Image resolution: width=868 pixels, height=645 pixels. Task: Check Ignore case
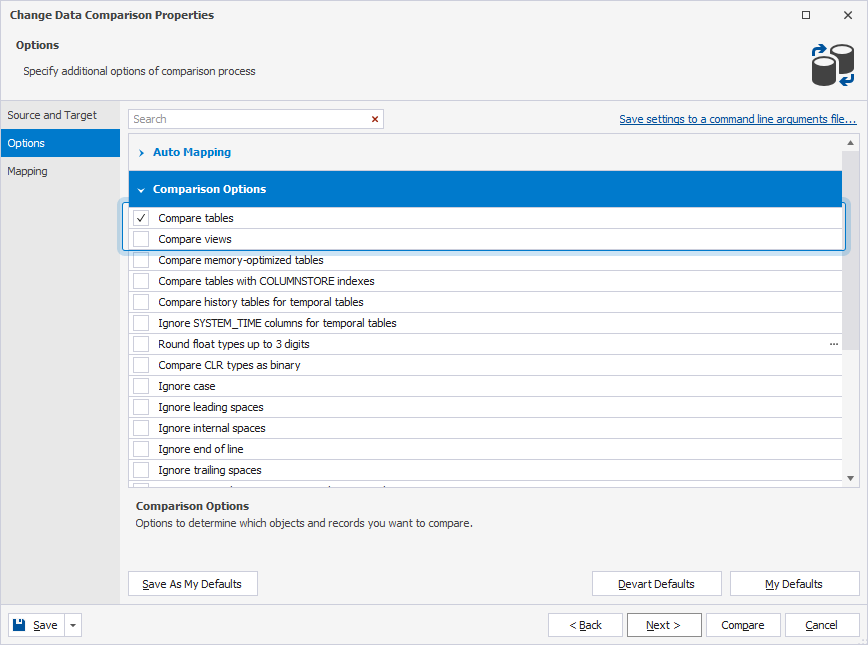click(141, 386)
